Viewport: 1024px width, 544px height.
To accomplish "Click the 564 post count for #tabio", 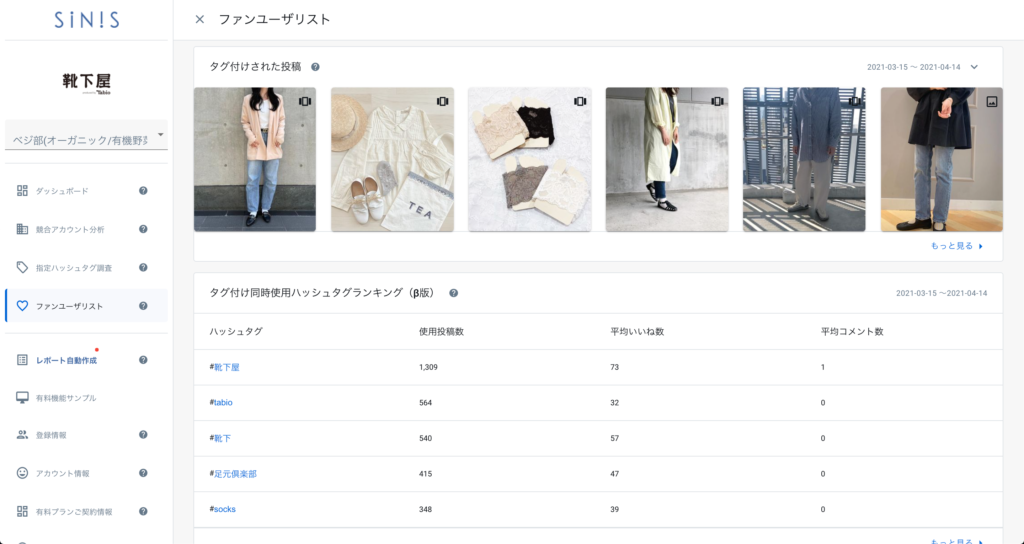I will [x=425, y=403].
